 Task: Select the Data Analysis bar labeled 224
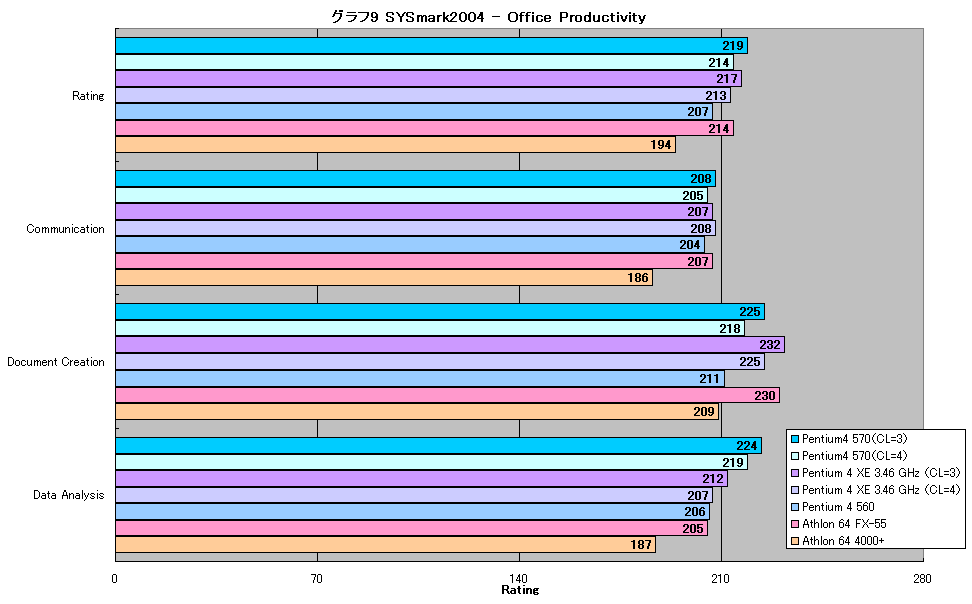coord(439,445)
